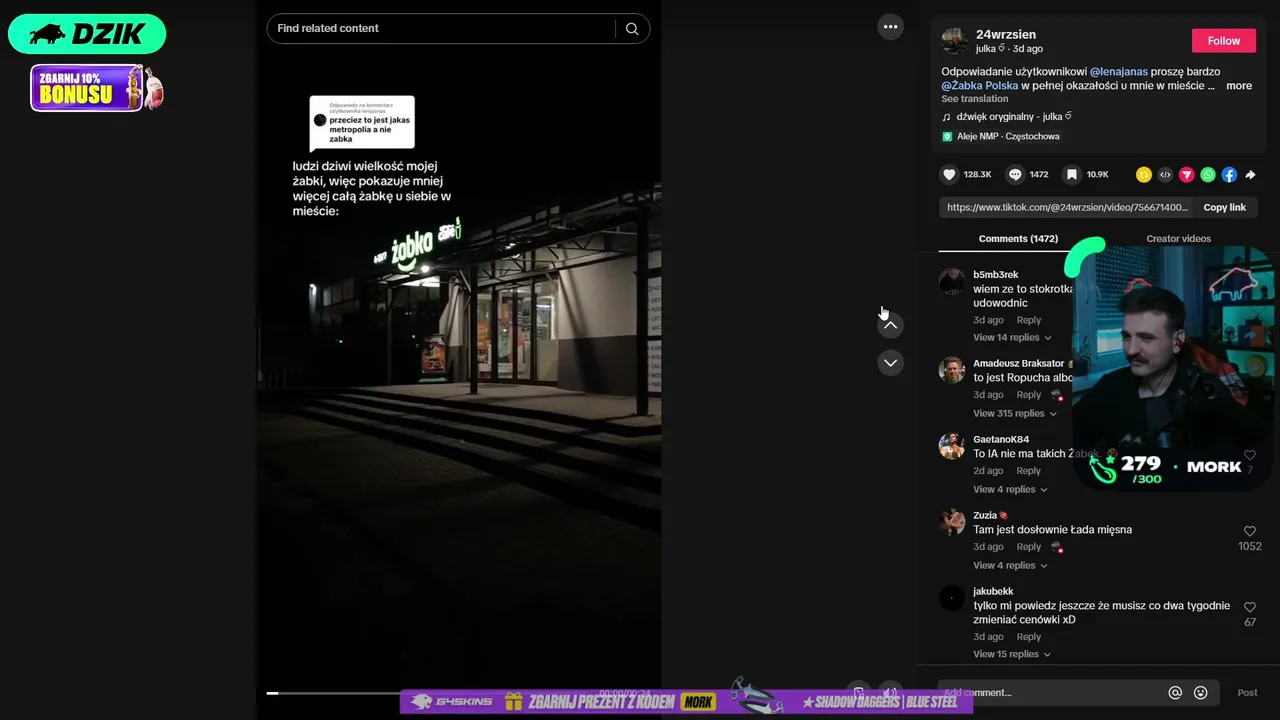
Task: Click See translation link
Action: pyautogui.click(x=974, y=99)
